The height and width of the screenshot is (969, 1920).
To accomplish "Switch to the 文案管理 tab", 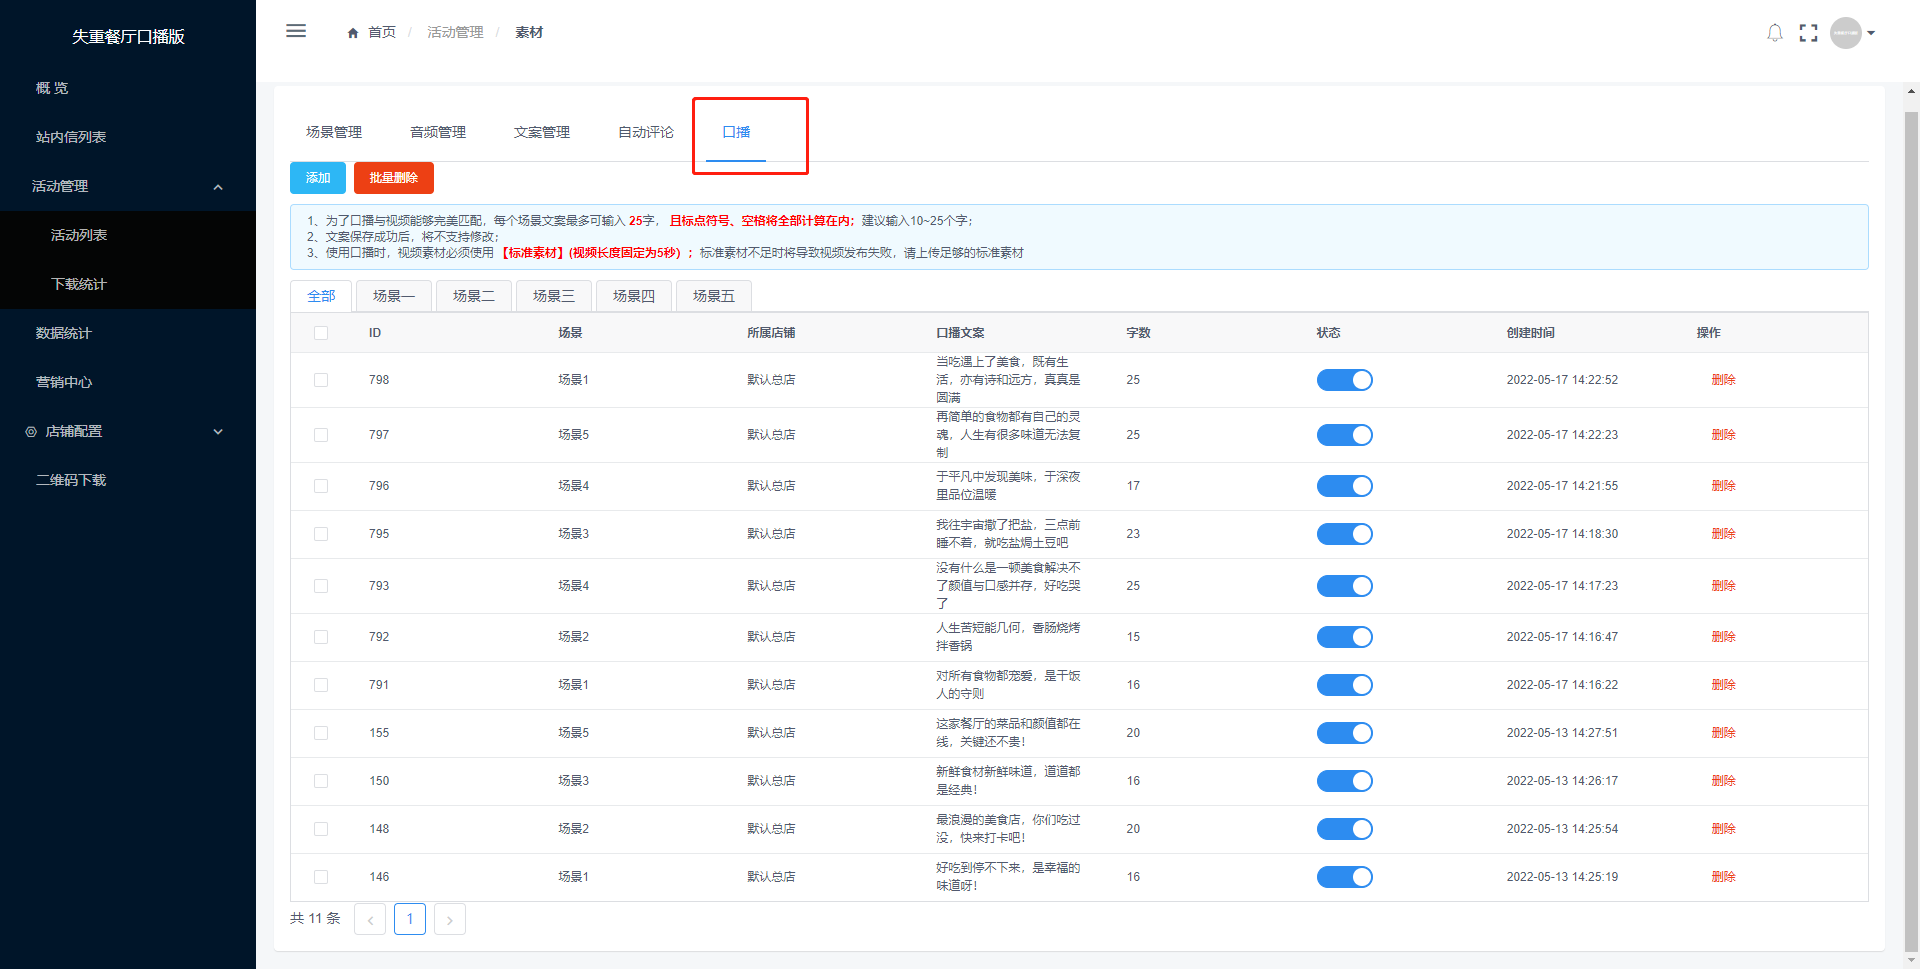I will tap(541, 132).
